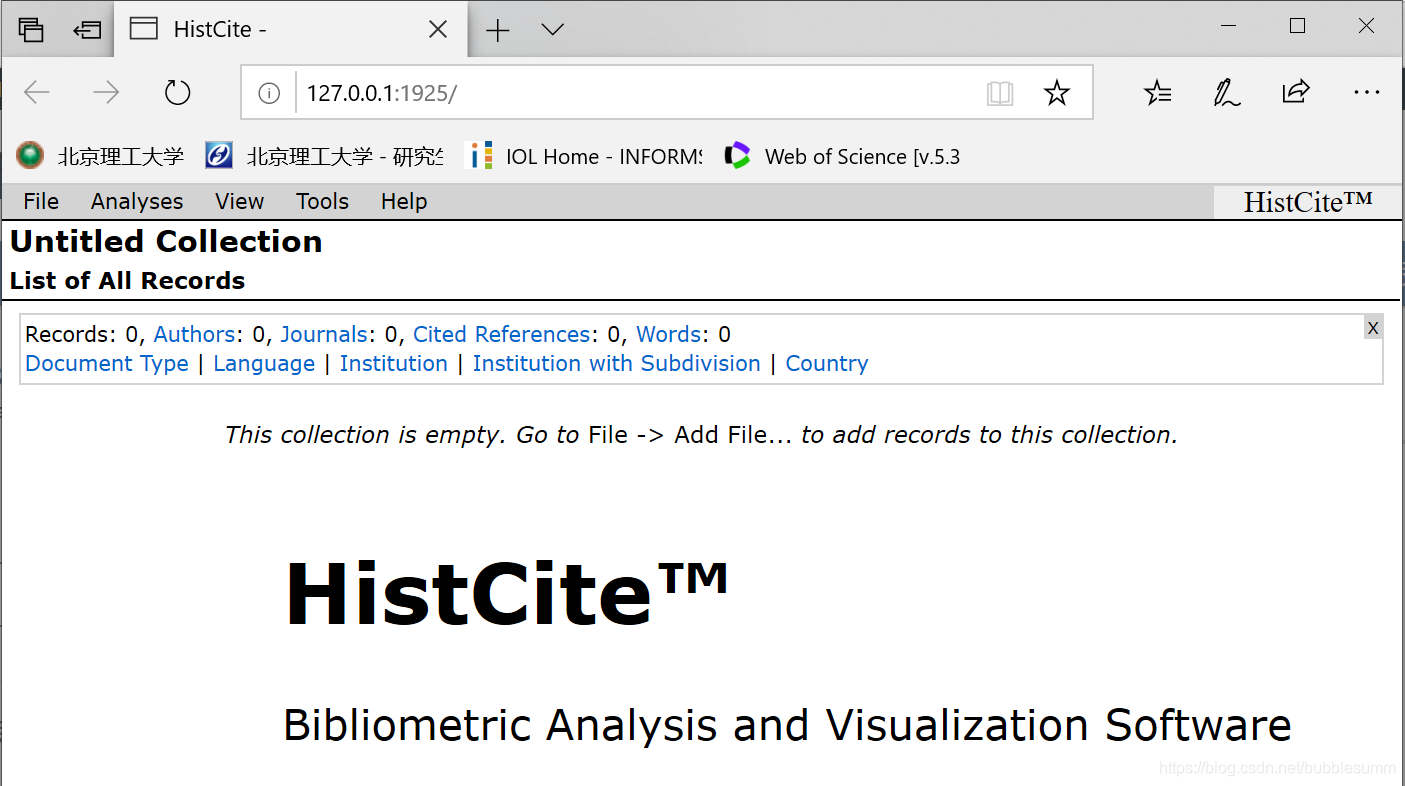Open the File menu

coord(41,201)
